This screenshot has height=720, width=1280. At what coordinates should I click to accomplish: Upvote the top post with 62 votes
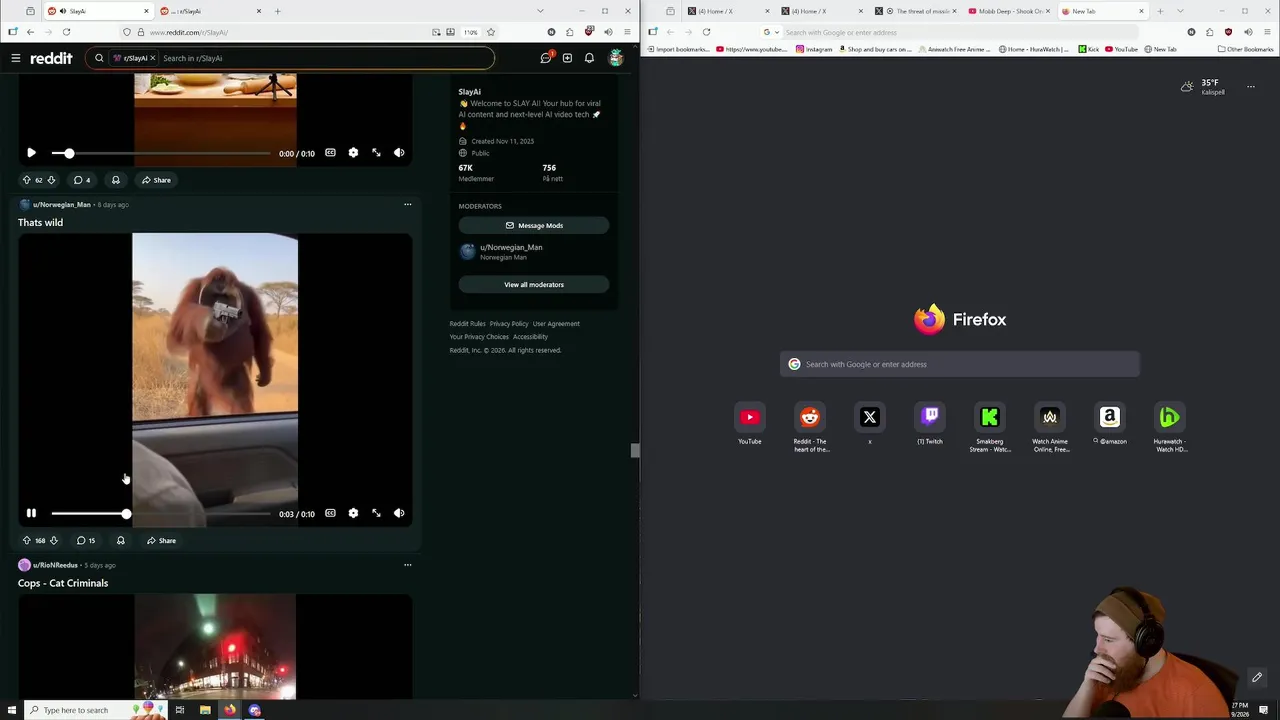tap(27, 180)
